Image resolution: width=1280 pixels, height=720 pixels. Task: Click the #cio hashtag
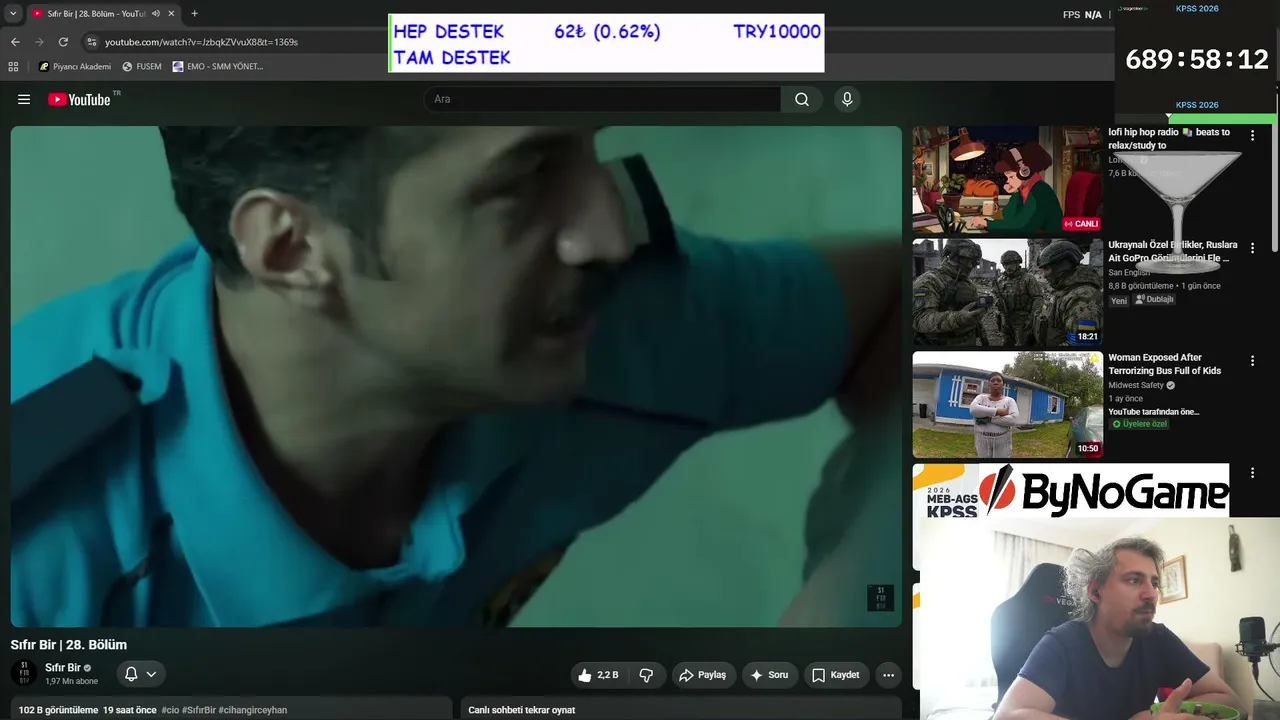pyautogui.click(x=171, y=710)
